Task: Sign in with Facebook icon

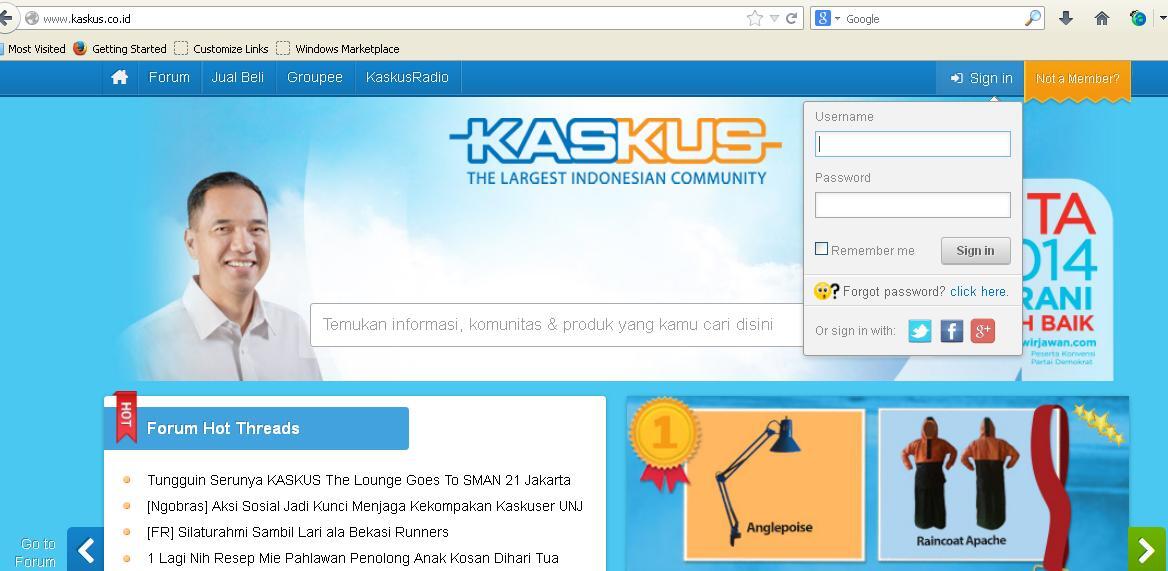Action: [951, 331]
